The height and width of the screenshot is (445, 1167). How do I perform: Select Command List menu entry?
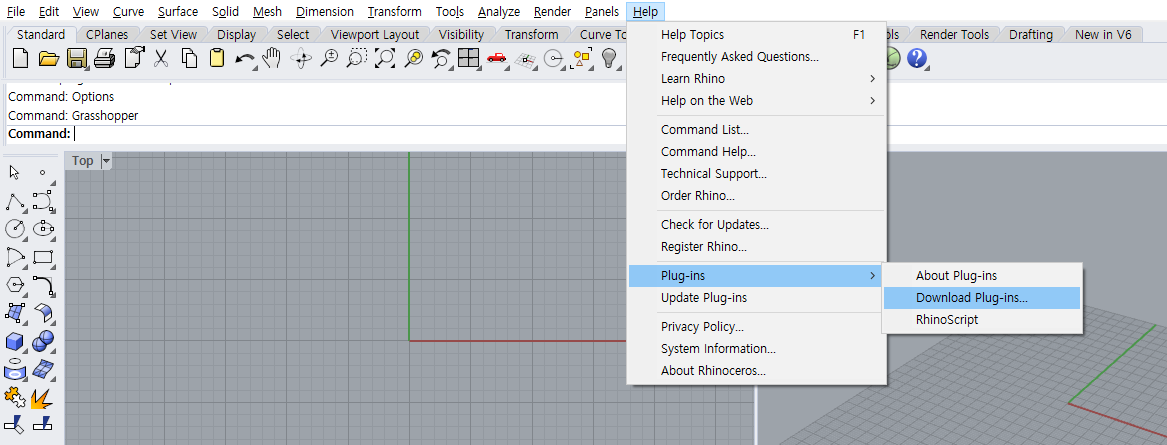[x=756, y=129]
